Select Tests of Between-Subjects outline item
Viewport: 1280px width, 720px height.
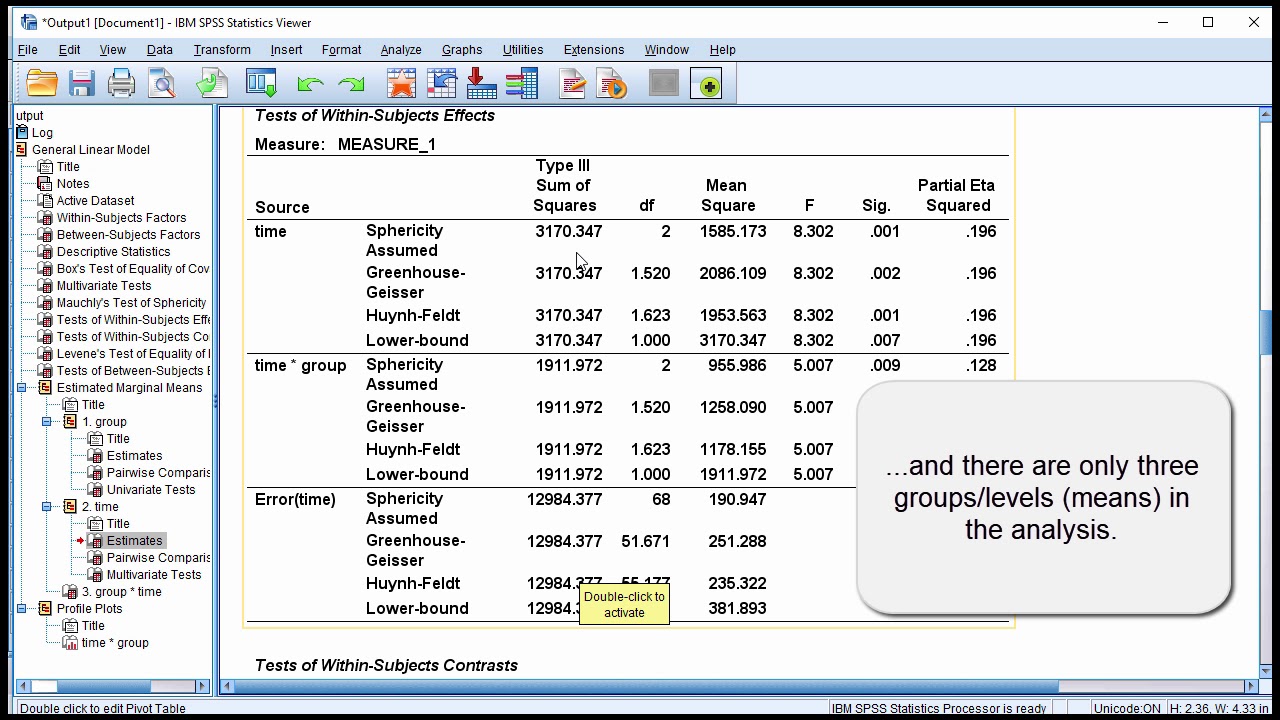pyautogui.click(x=133, y=370)
